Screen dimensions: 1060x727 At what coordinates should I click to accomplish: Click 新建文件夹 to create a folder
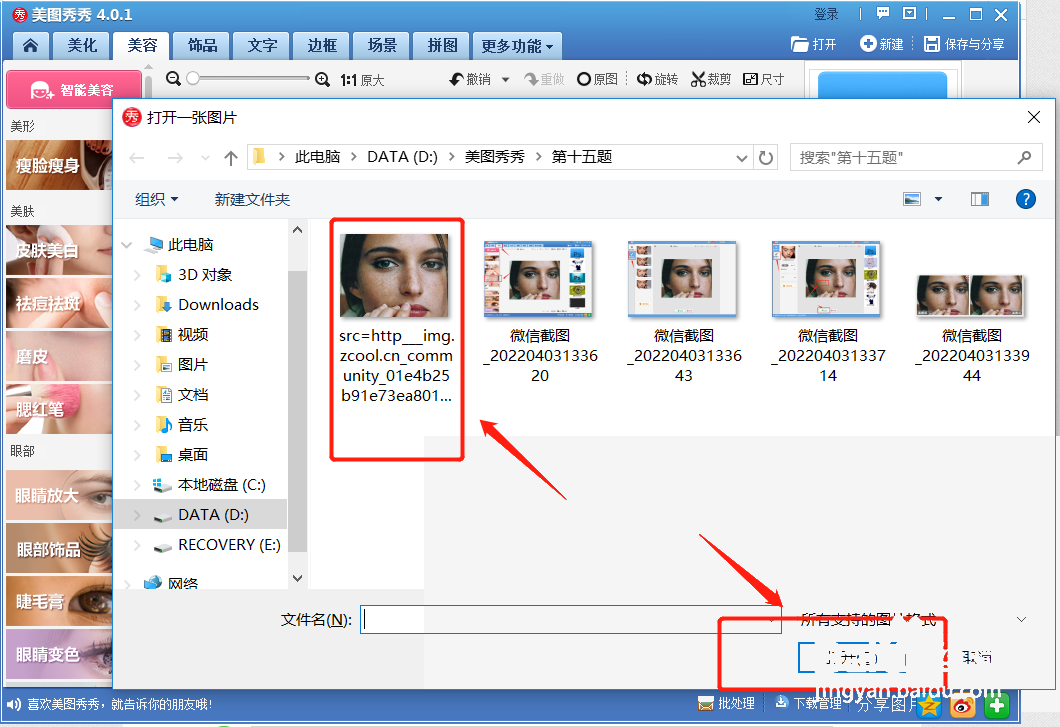[x=252, y=200]
